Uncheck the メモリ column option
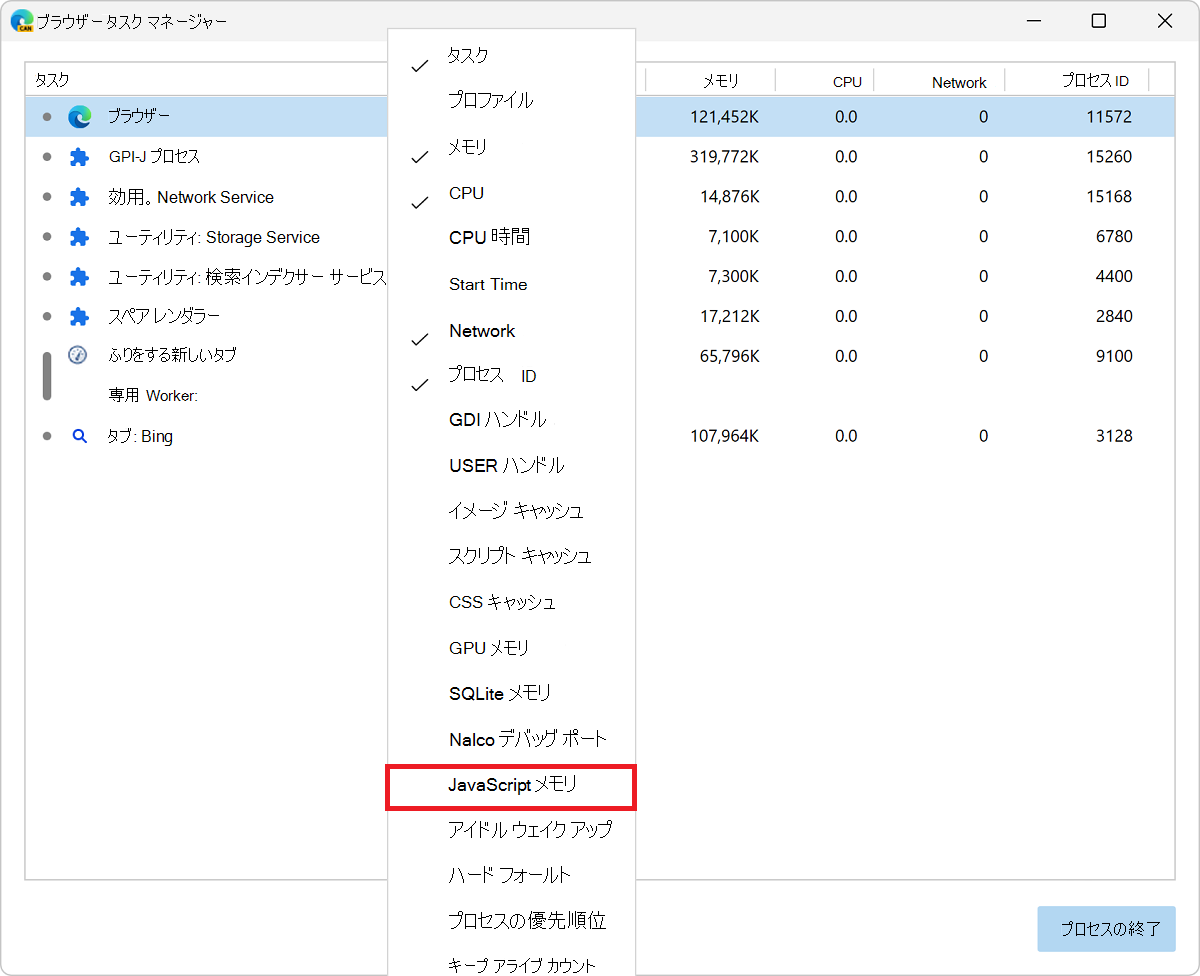Screen dimensions: 1200x976 (468, 148)
